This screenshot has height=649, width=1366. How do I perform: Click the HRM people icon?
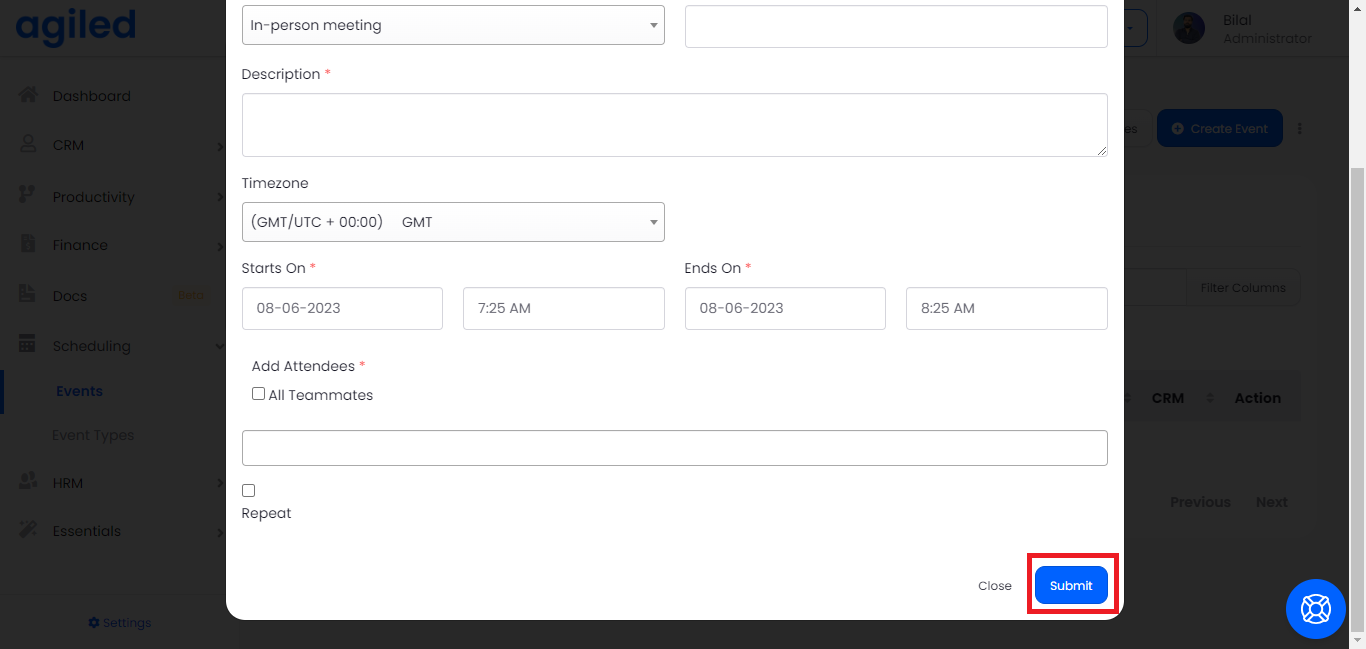coord(28,481)
